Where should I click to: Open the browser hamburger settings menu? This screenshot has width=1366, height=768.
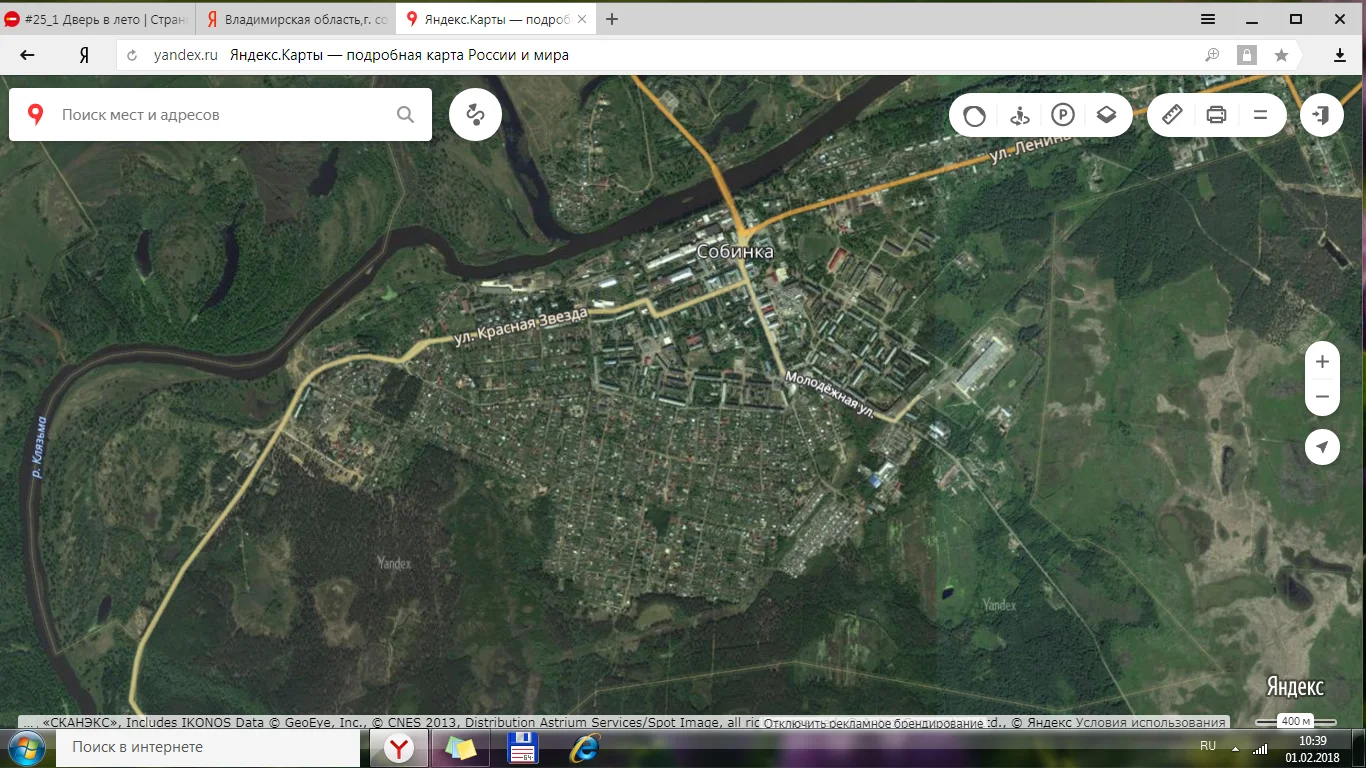[1208, 19]
